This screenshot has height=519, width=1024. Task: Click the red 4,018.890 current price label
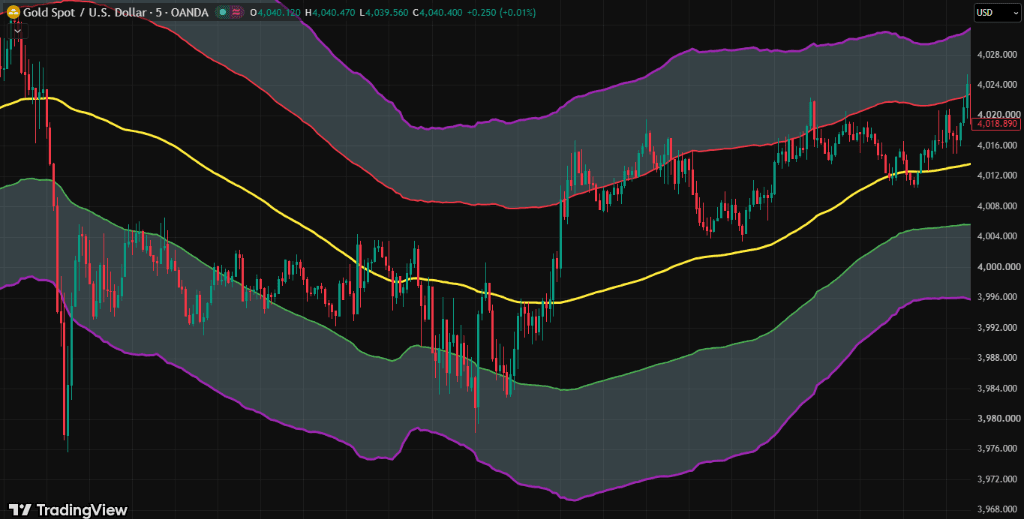pyautogui.click(x=996, y=123)
